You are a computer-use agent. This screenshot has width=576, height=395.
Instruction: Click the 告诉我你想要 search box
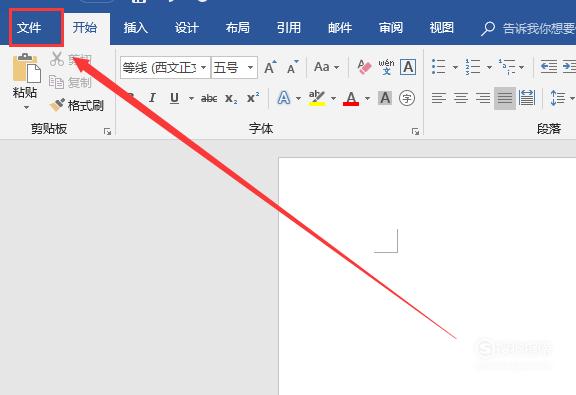(528, 28)
